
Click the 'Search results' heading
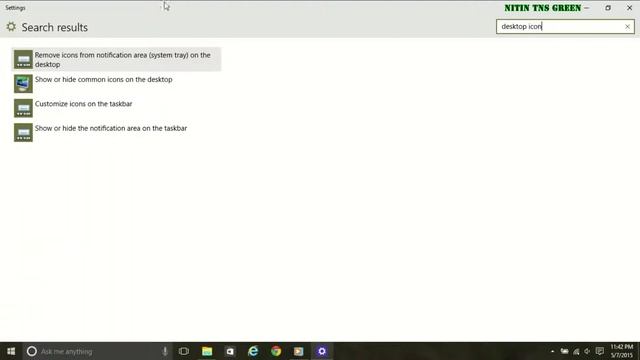pyautogui.click(x=55, y=27)
